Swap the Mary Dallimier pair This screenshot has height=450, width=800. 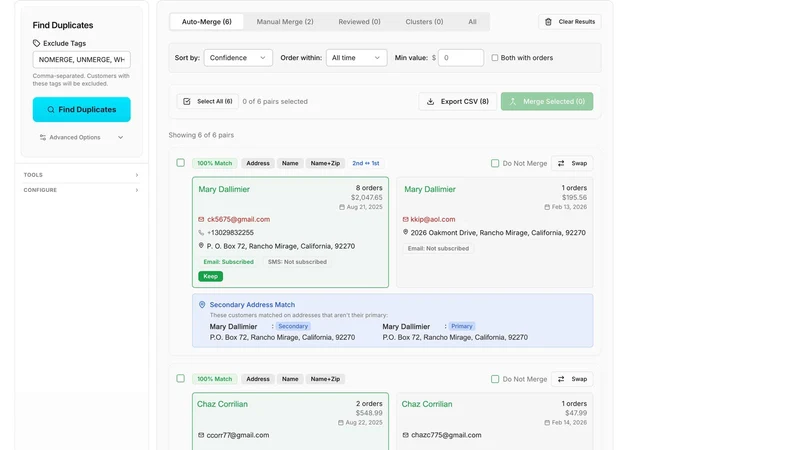[572, 163]
